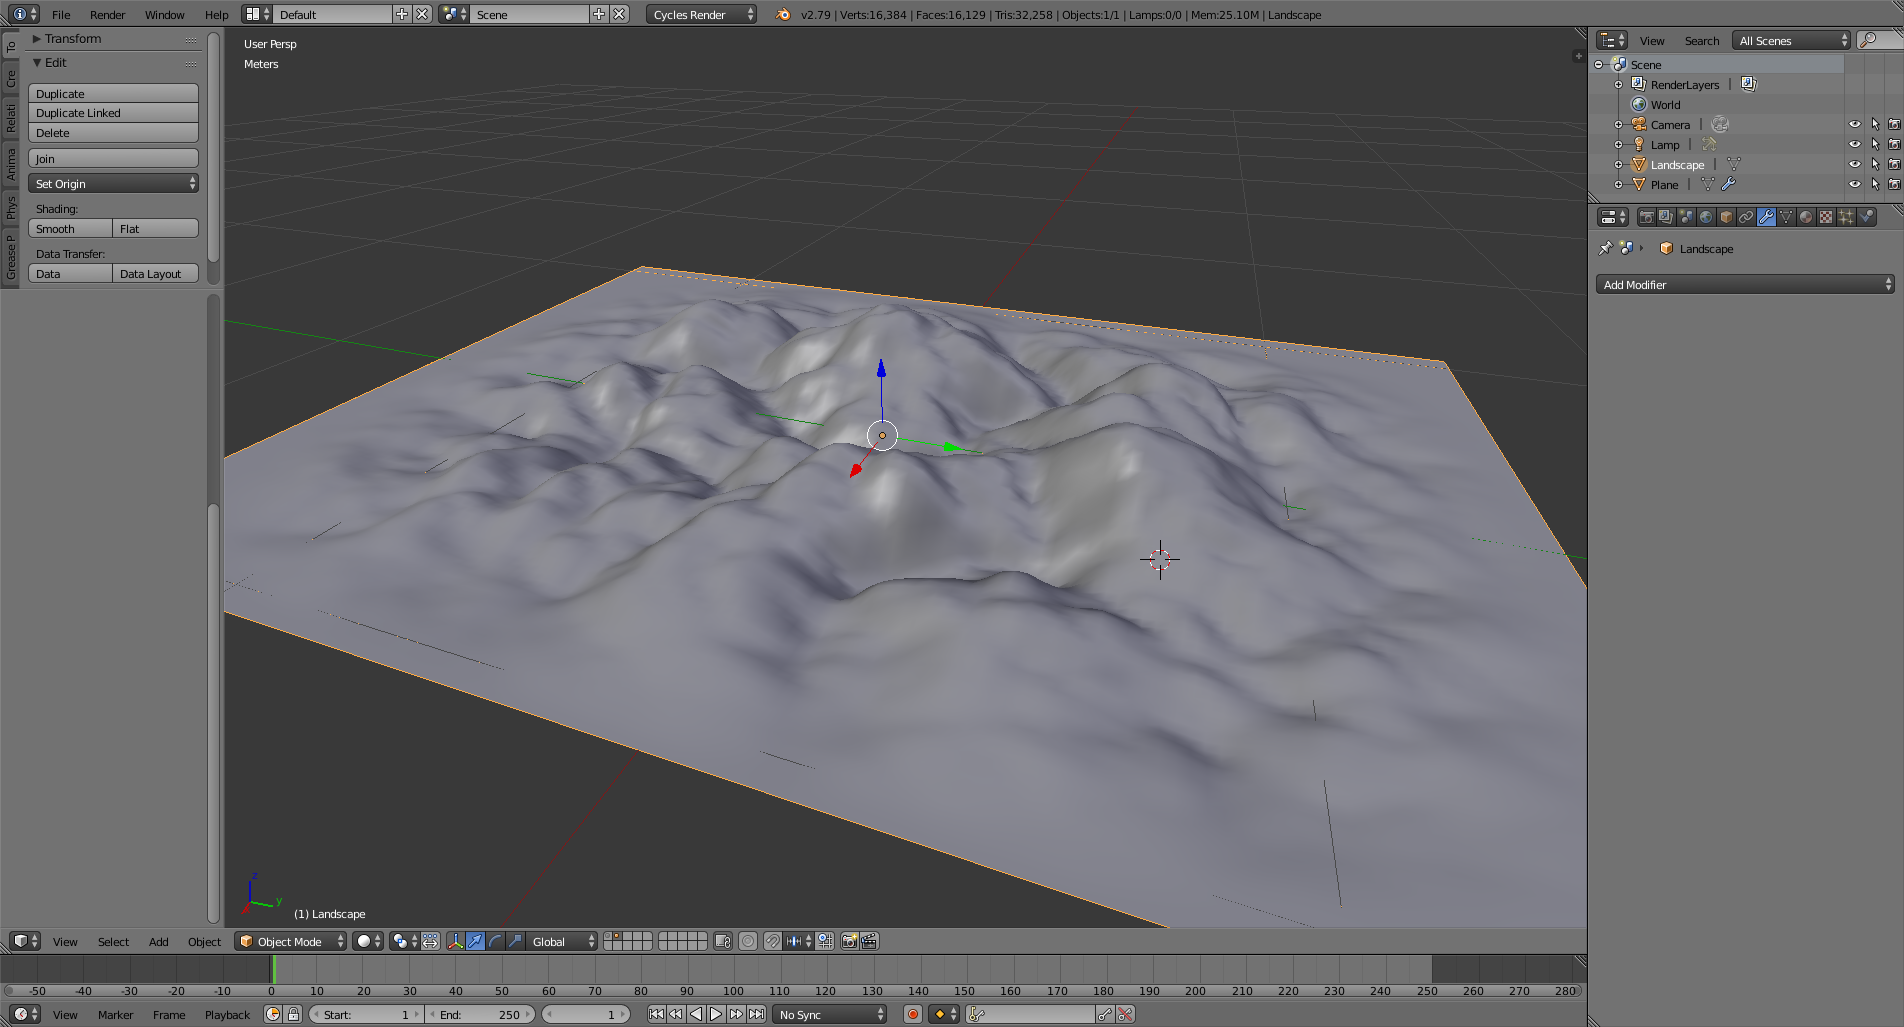The image size is (1904, 1027).
Task: Open the All Scenes outliner filter dropdown
Action: (1792, 40)
